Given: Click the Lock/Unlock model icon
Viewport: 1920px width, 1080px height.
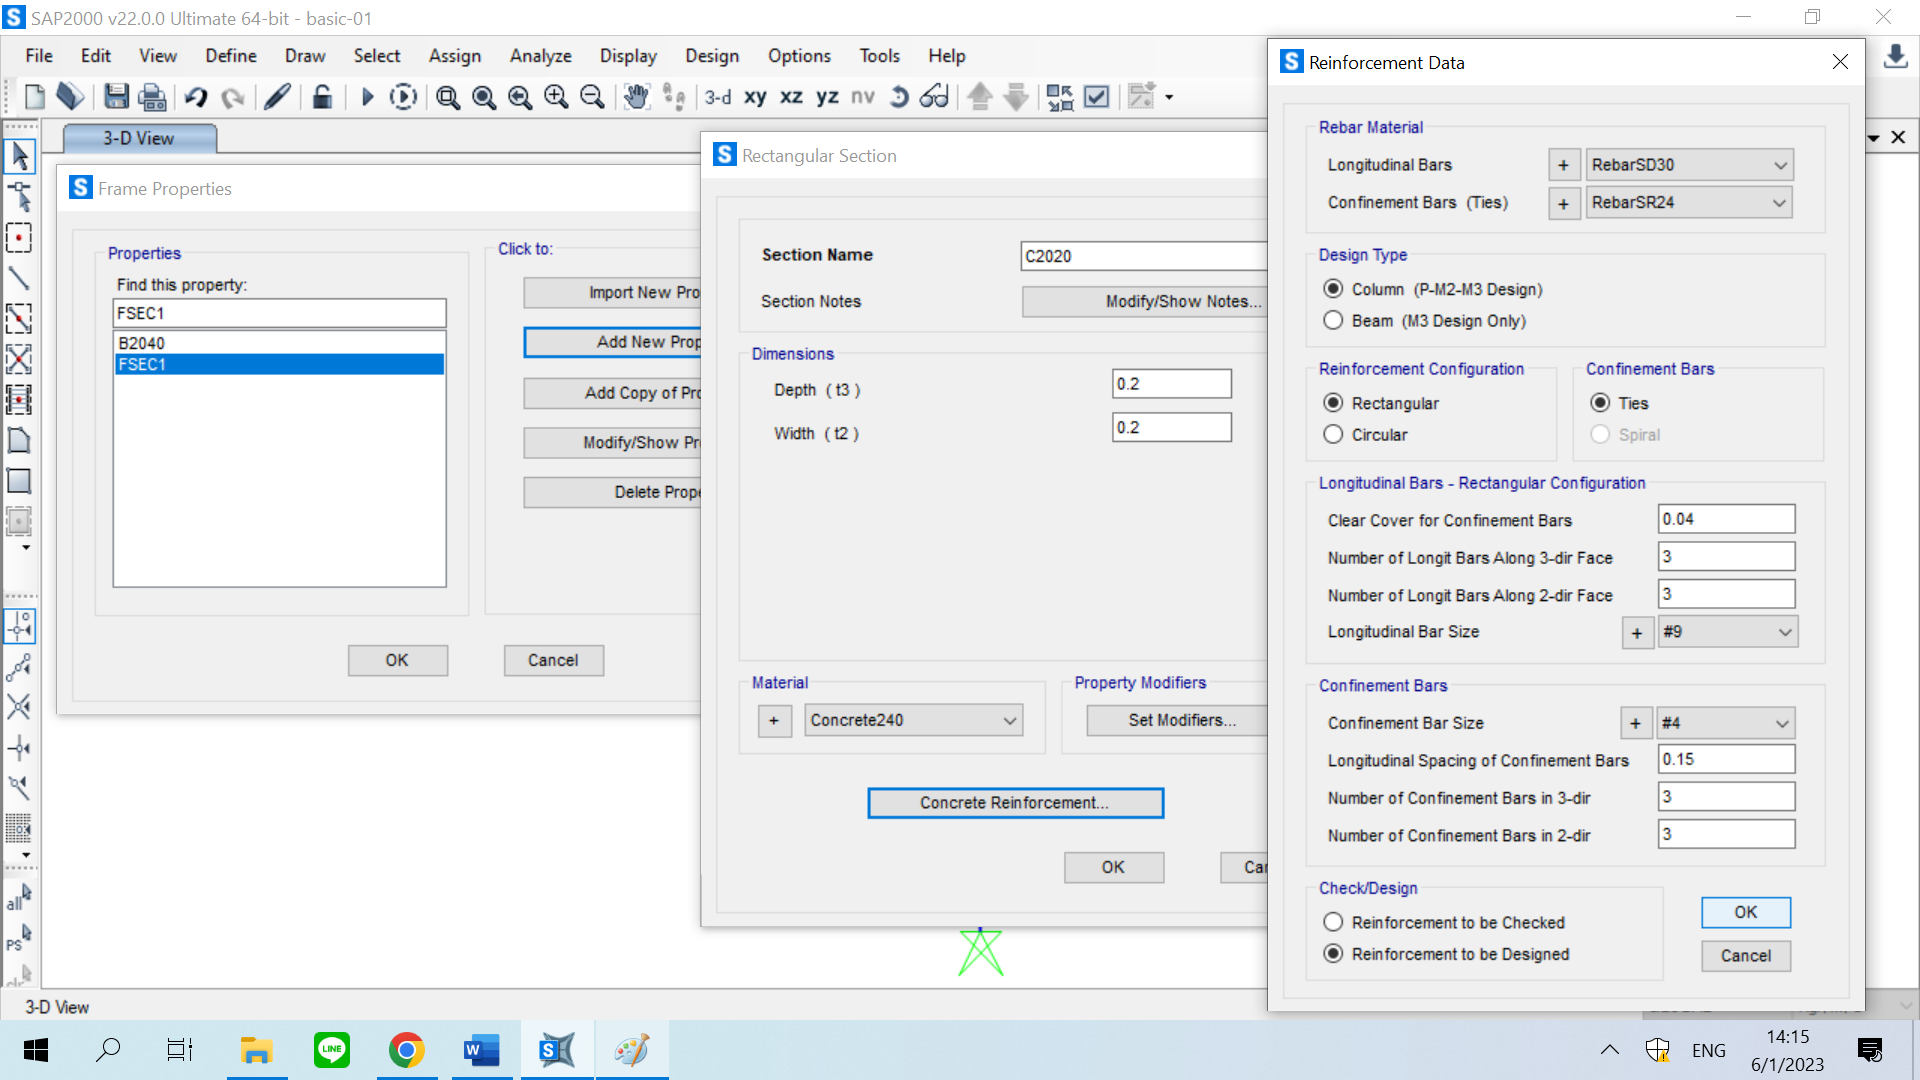Looking at the screenshot, I should [x=322, y=97].
